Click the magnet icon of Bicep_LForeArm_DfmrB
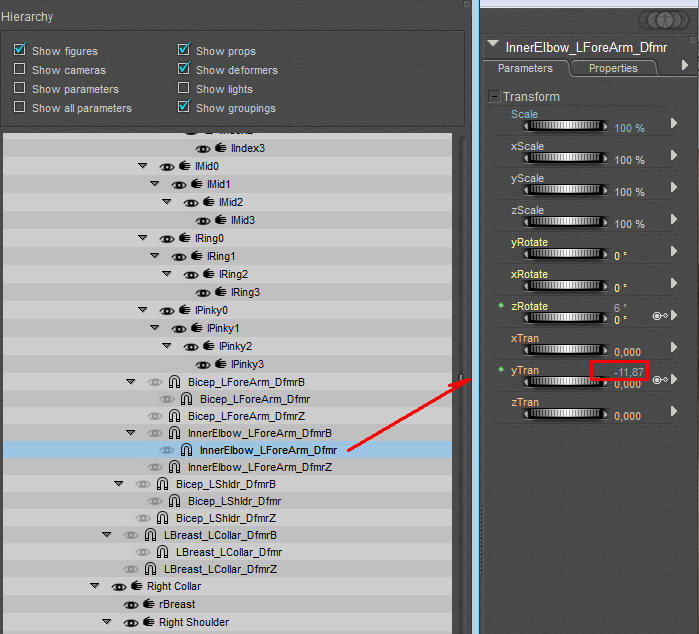 coord(174,382)
